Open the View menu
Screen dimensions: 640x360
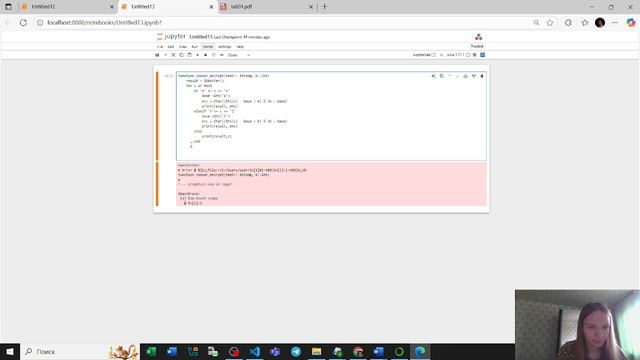[182, 47]
